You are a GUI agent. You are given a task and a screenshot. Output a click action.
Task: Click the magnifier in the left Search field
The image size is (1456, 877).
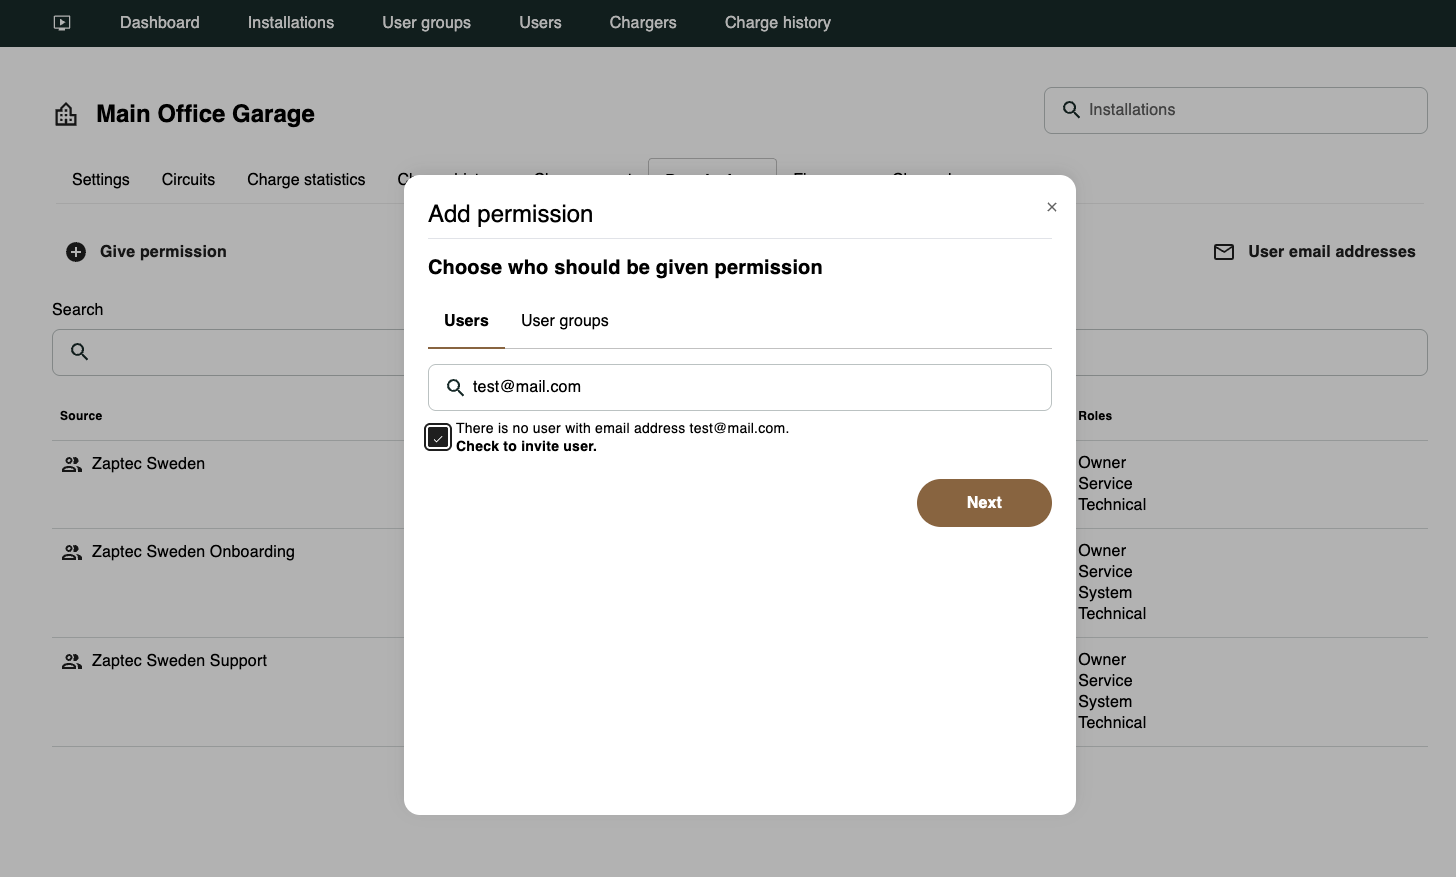click(x=79, y=352)
